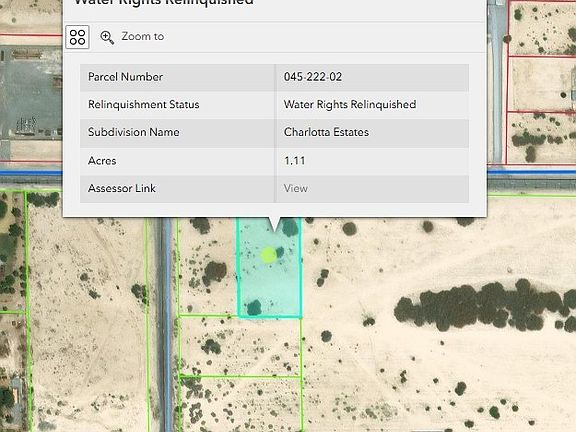This screenshot has height=432, width=576.
Task: Click the Parcel Number value 045-222-02
Action: pos(313,77)
